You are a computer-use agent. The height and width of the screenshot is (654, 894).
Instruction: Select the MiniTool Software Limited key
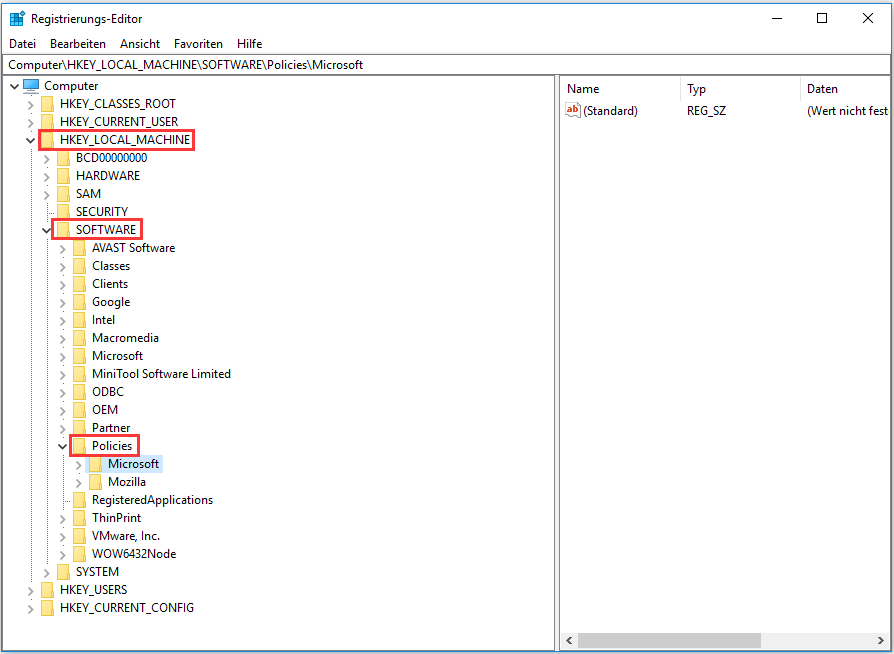(161, 374)
